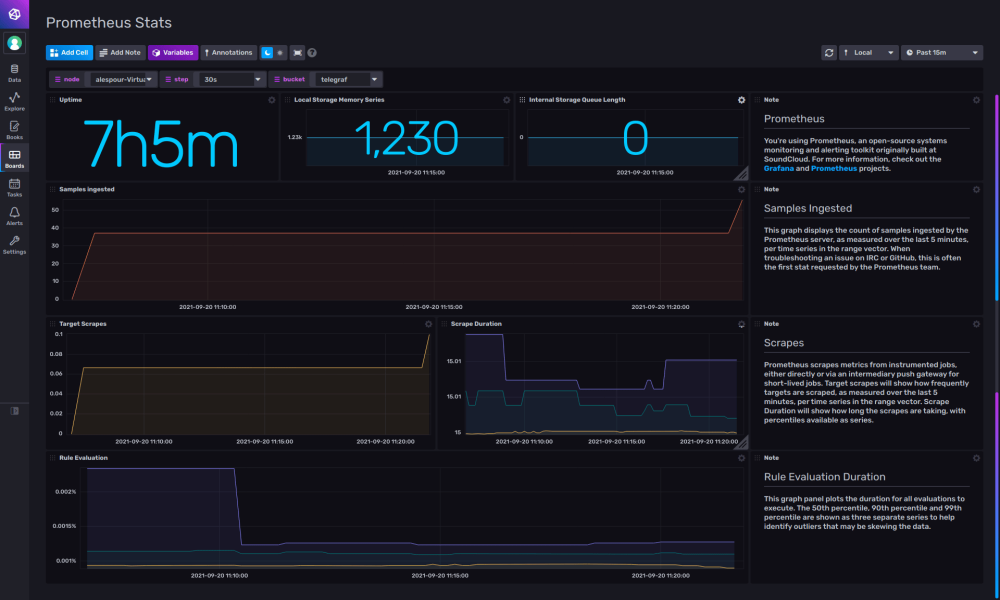Click the Add Cell button
Viewport: 1000px width, 600px height.
tap(69, 52)
